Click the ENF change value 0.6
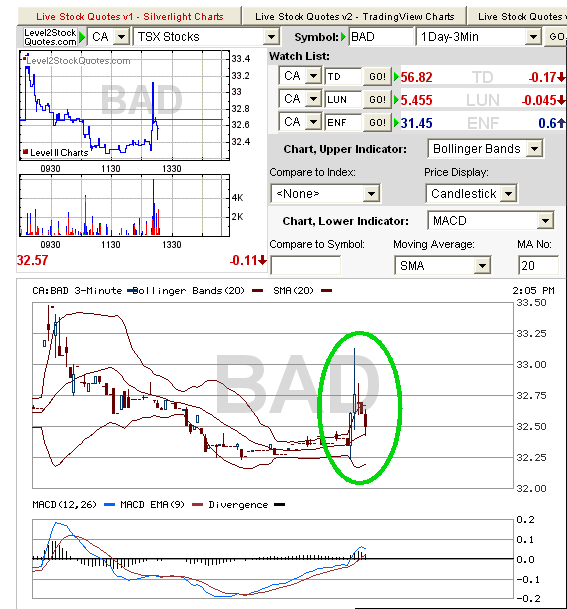The height and width of the screenshot is (609, 567). point(548,124)
